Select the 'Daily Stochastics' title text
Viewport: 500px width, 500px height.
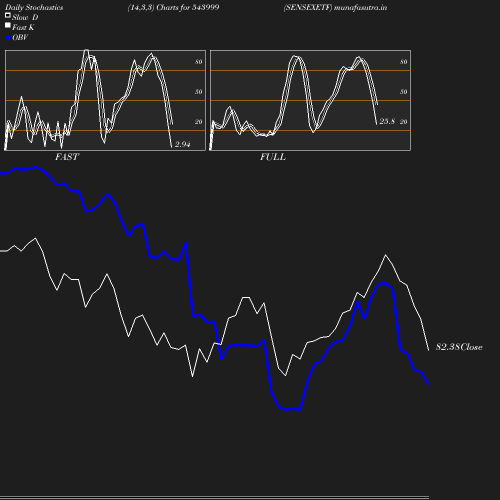click(34, 8)
